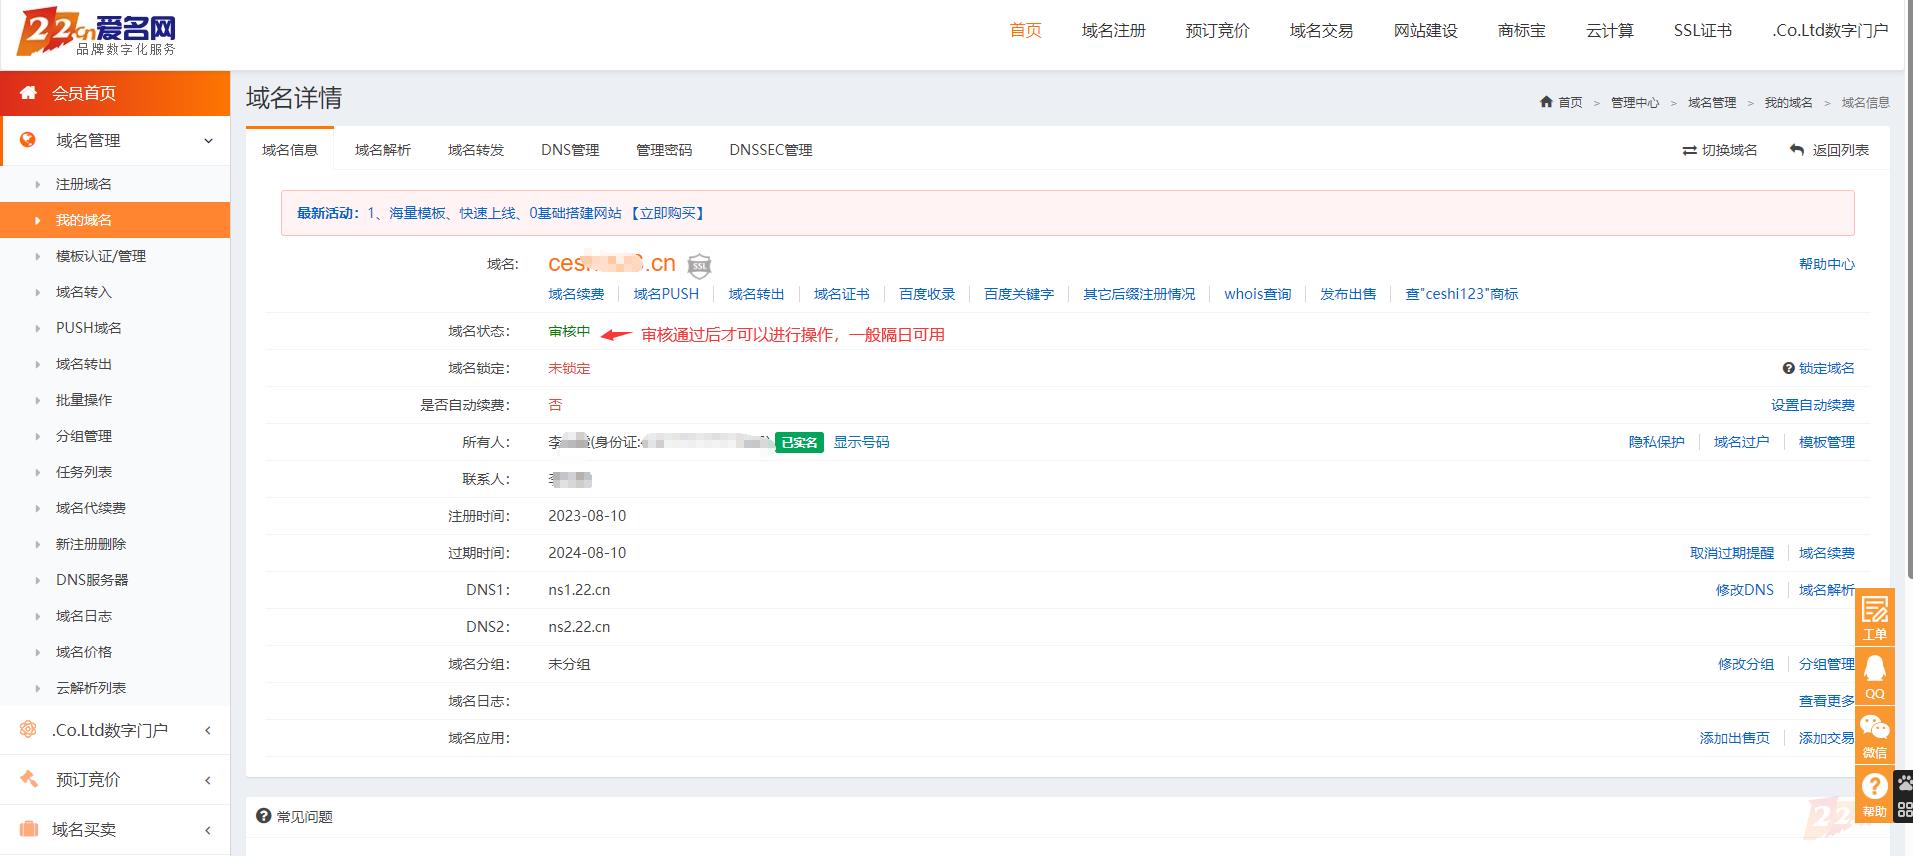Image resolution: width=1913 pixels, height=856 pixels.
Task: Collapse the 域名管理 sidebar section
Action: tap(208, 141)
